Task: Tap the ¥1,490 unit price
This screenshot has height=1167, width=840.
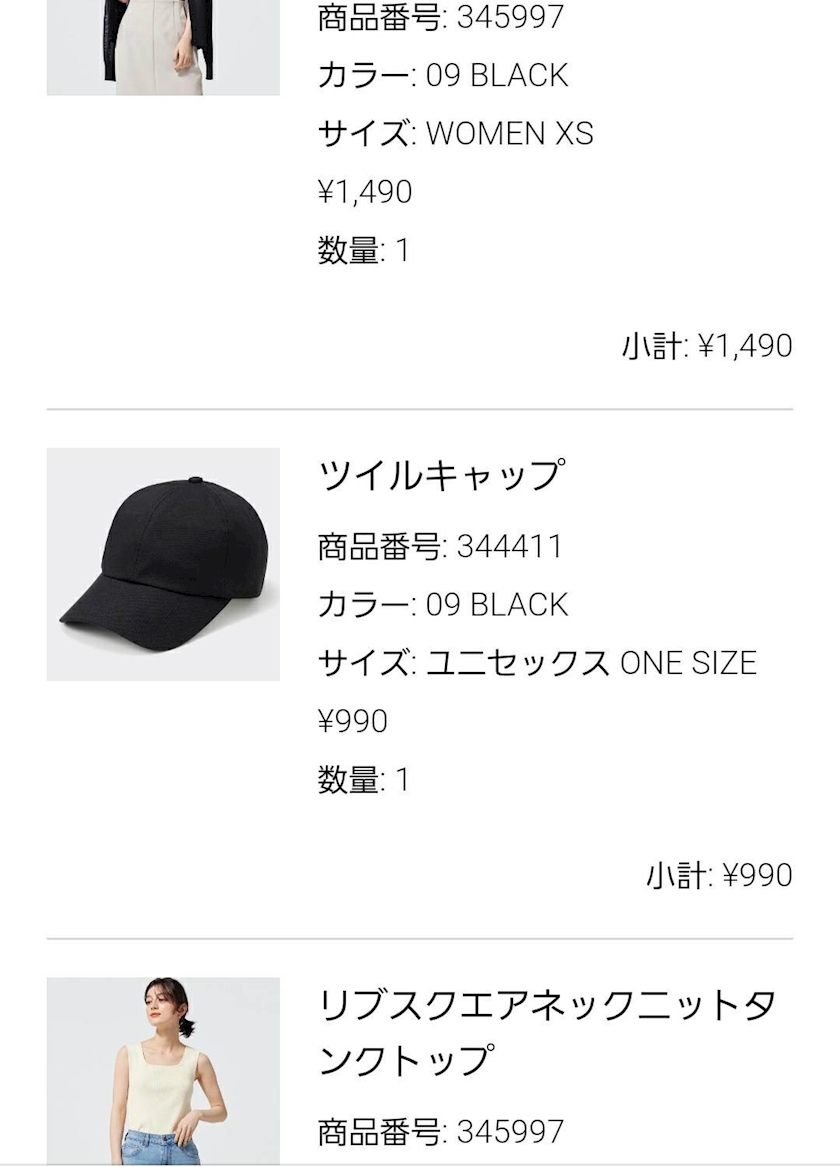Action: pyautogui.click(x=364, y=191)
